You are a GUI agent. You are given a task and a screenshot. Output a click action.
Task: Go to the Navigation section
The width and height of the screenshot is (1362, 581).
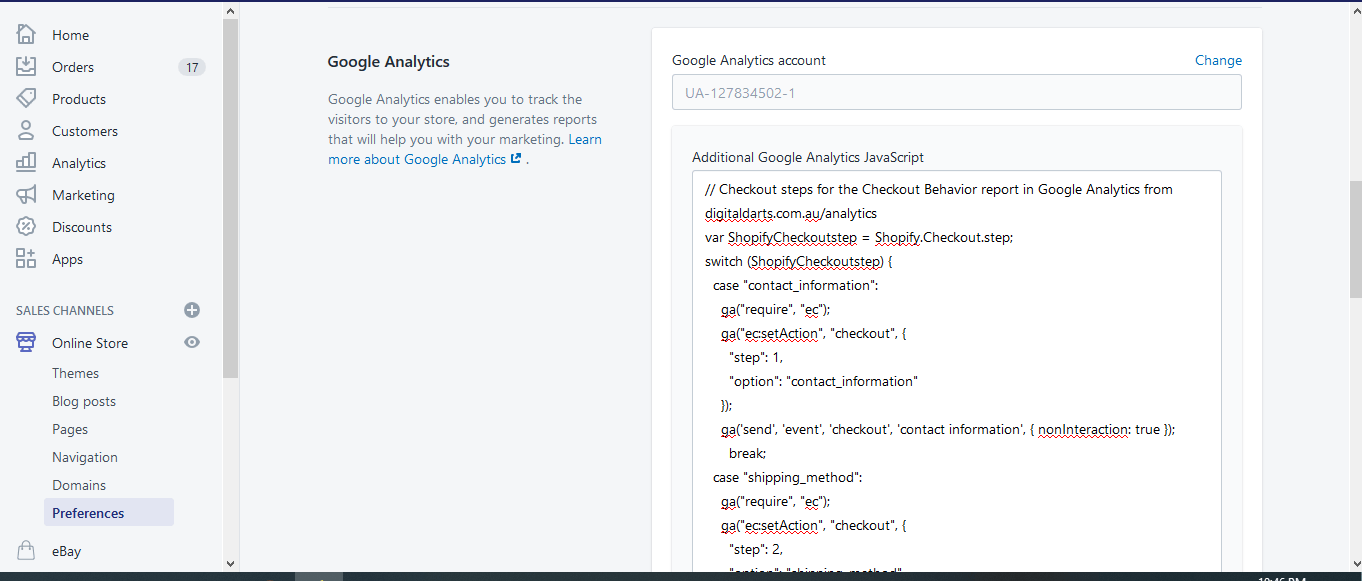pyautogui.click(x=85, y=456)
